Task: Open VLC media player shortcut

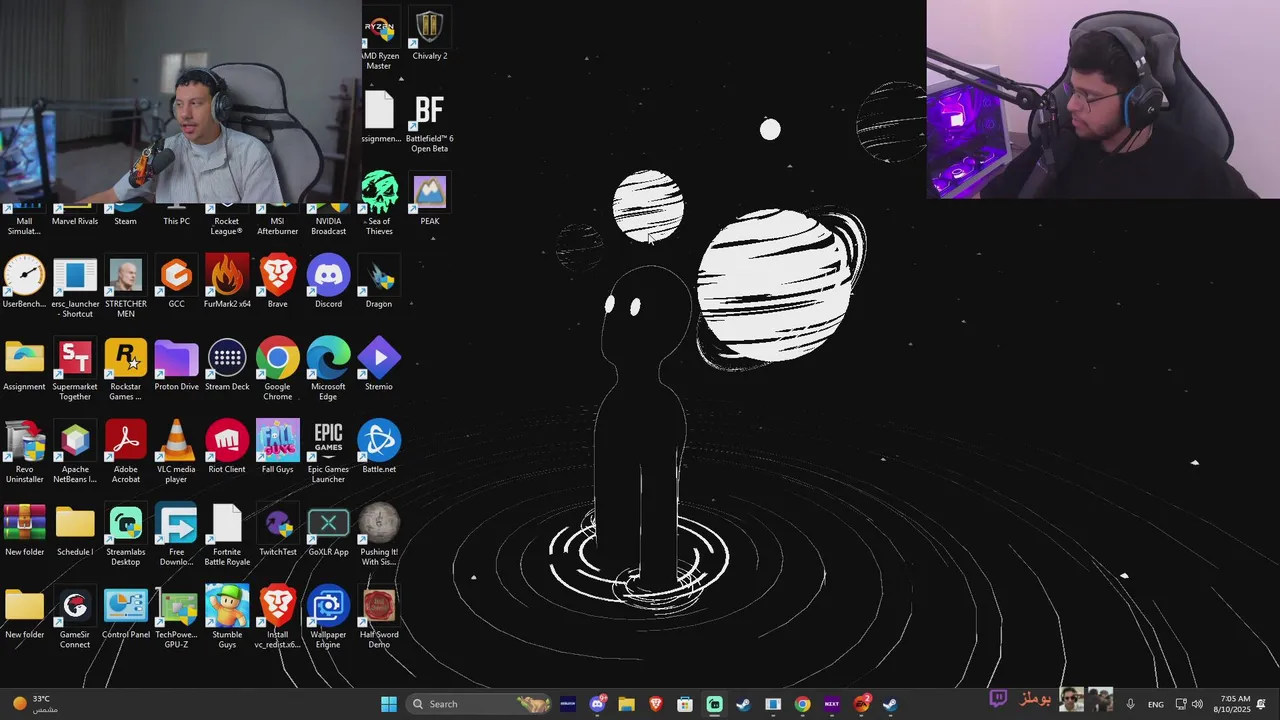Action: pyautogui.click(x=176, y=453)
